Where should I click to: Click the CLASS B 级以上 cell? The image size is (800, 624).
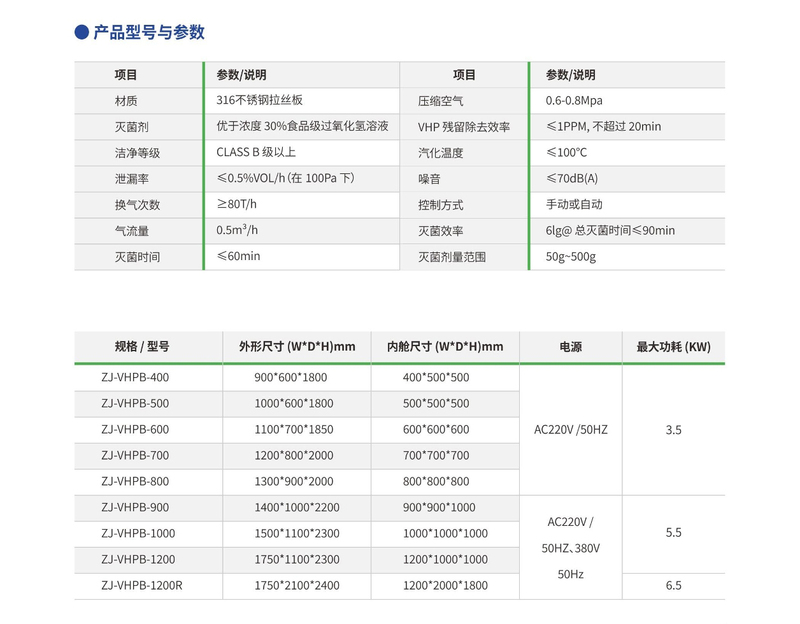click(x=256, y=152)
